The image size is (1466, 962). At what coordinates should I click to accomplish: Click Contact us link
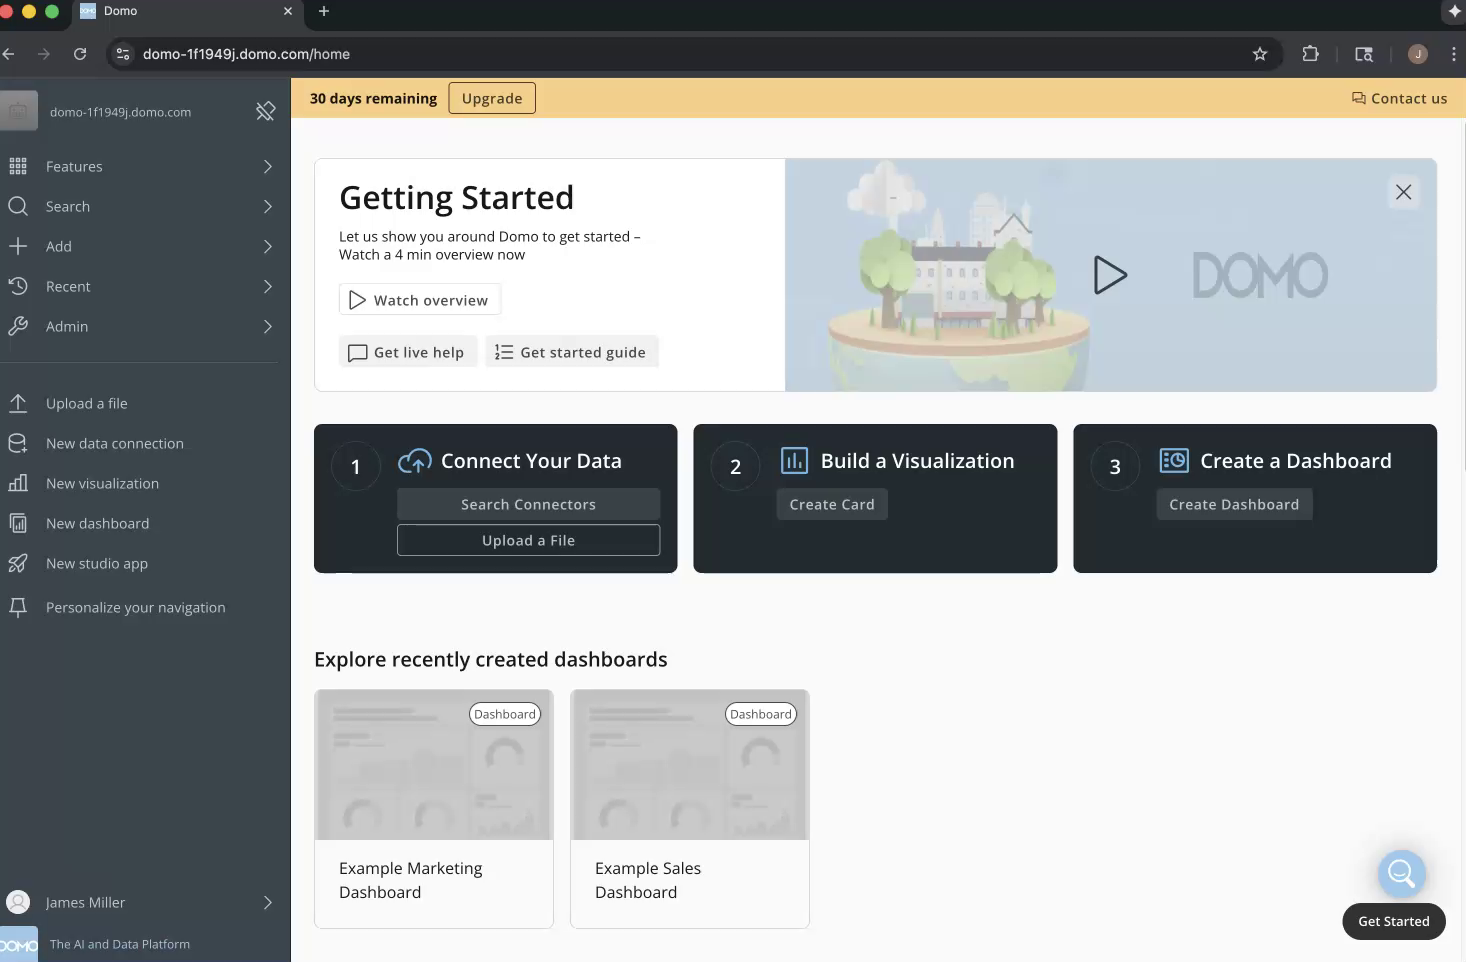1399,98
